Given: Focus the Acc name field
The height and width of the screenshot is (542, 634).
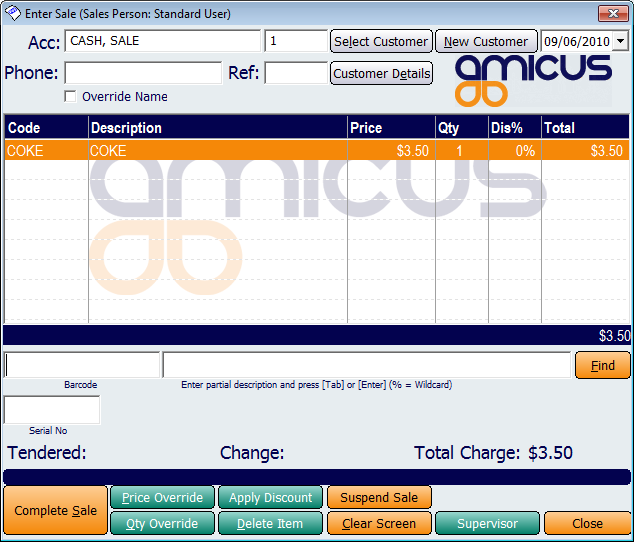Looking at the screenshot, I should pyautogui.click(x=163, y=41).
